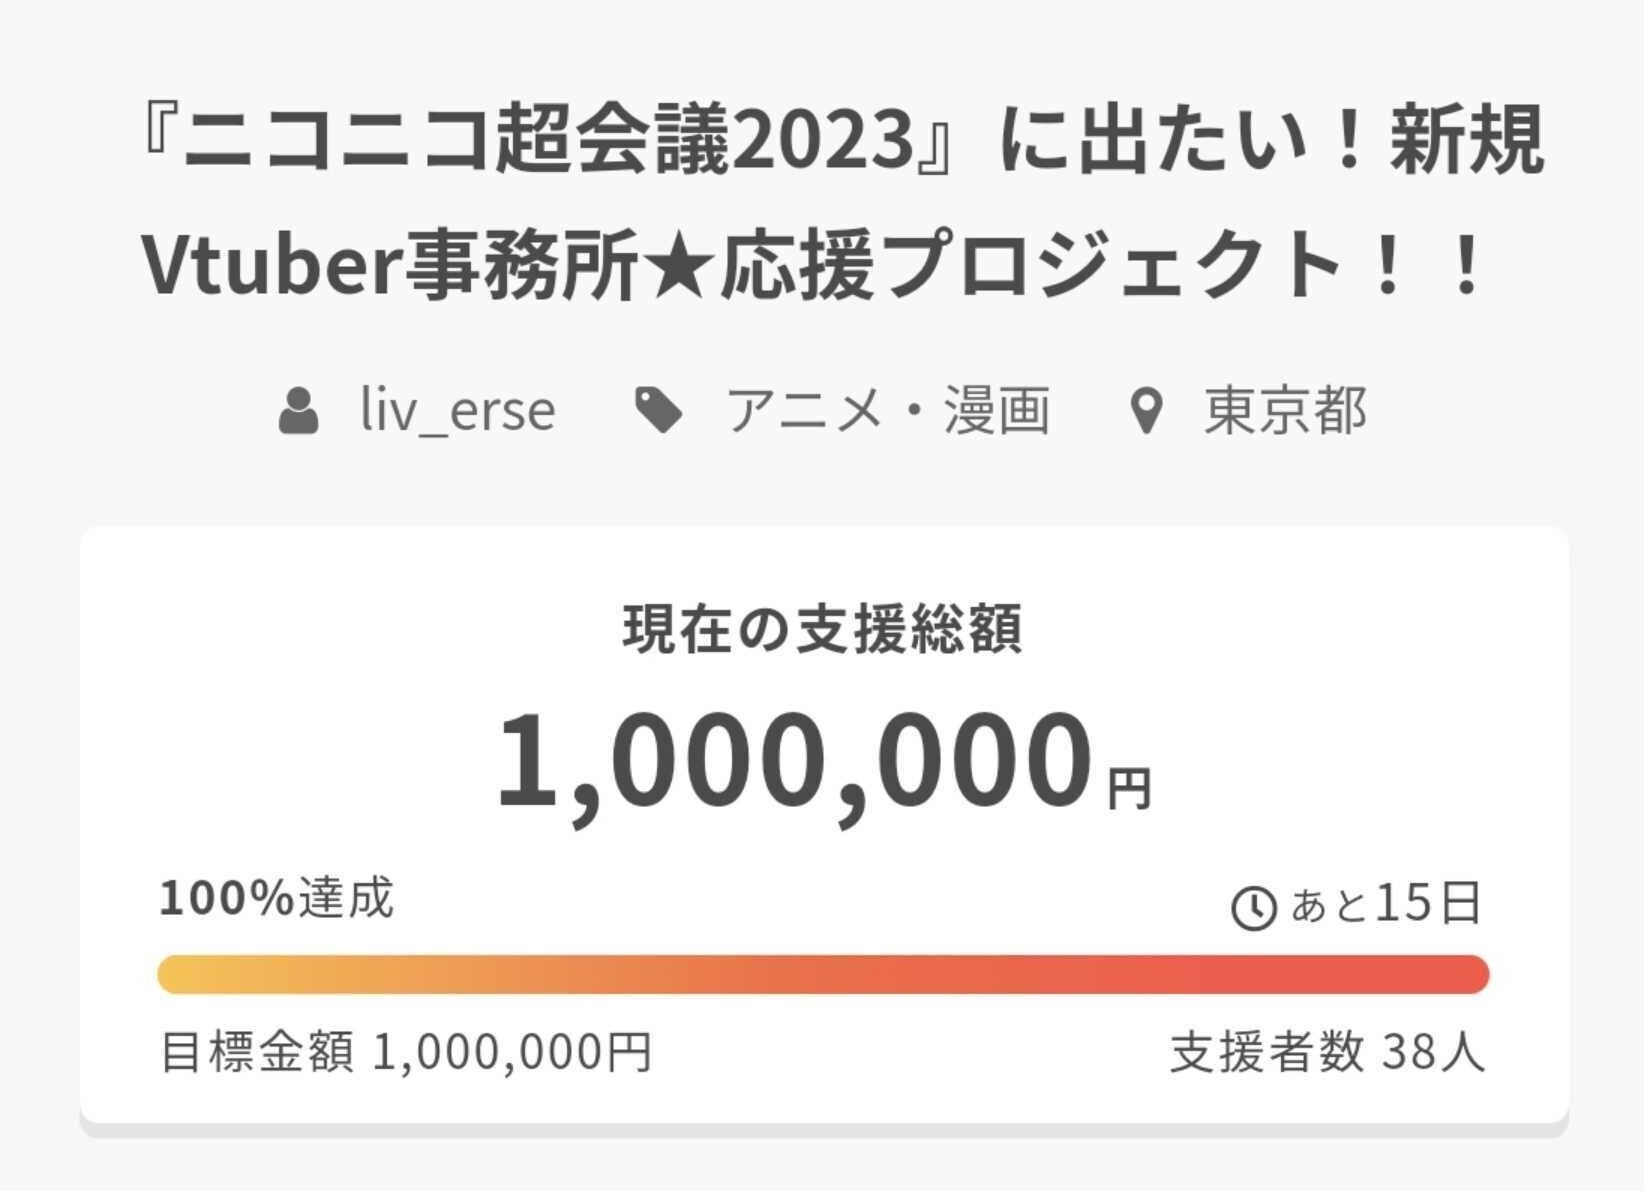Click the ★ star symbol in the title
This screenshot has height=1191, width=1644.
[x=679, y=267]
